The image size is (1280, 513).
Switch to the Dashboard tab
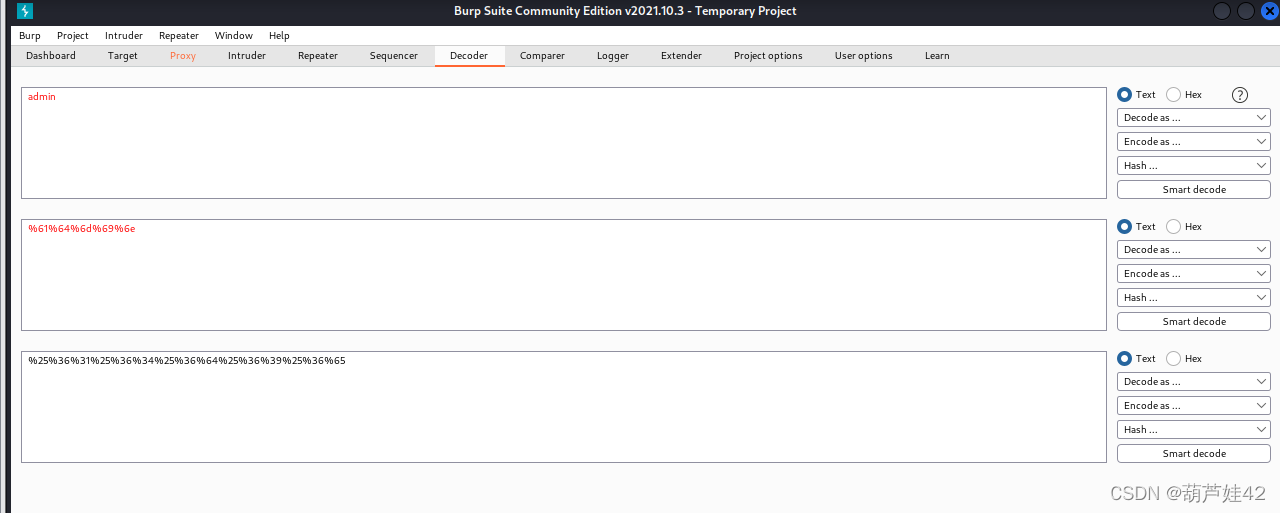tap(51, 56)
